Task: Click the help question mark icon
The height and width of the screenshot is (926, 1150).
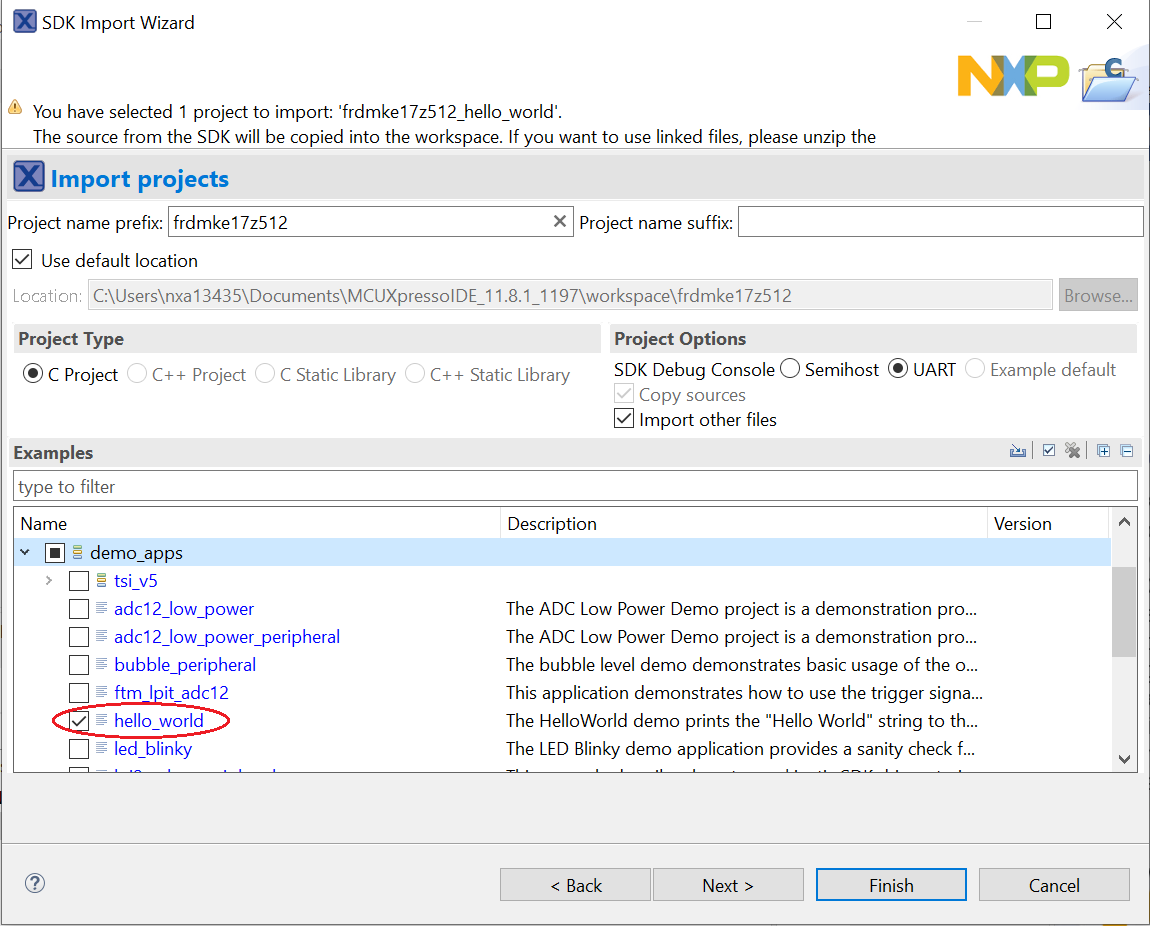Action: tap(35, 883)
